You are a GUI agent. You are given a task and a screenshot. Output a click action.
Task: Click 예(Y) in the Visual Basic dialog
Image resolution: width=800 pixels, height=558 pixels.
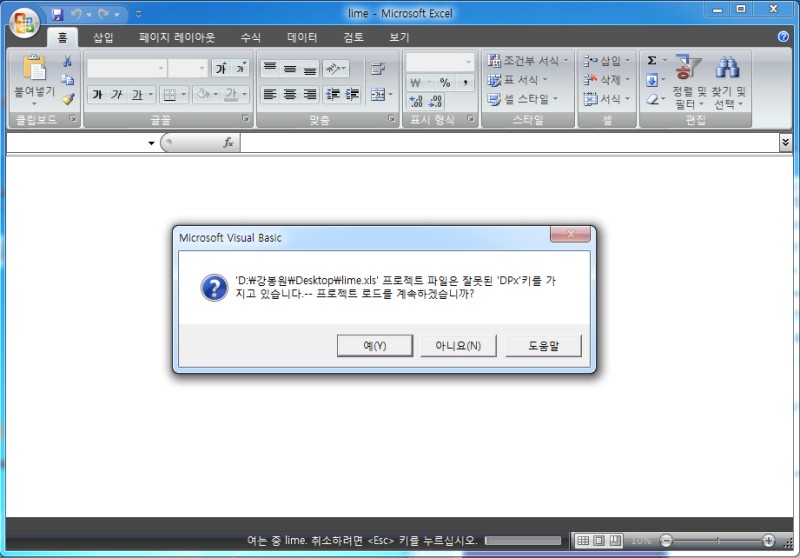[375, 346]
